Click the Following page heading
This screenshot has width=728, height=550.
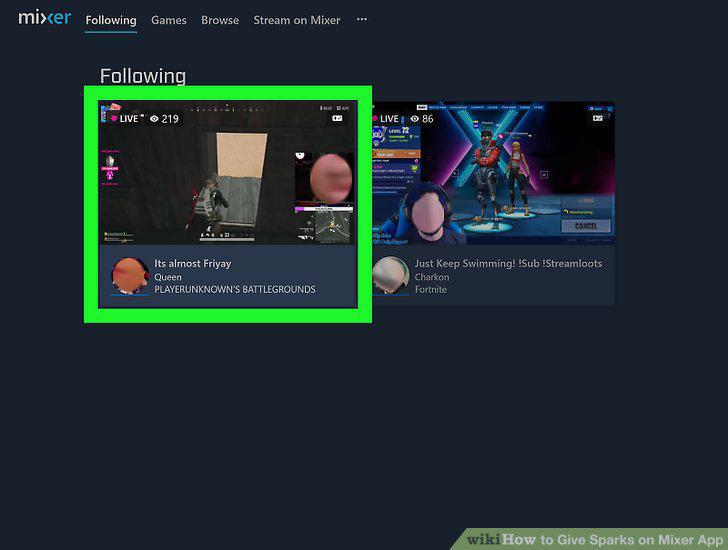coord(143,76)
